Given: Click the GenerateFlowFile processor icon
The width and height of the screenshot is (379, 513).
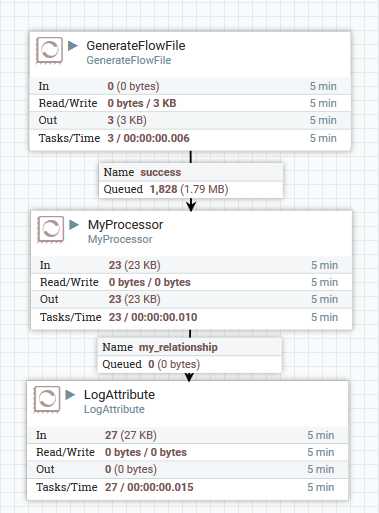Looking at the screenshot, I should [x=49, y=50].
